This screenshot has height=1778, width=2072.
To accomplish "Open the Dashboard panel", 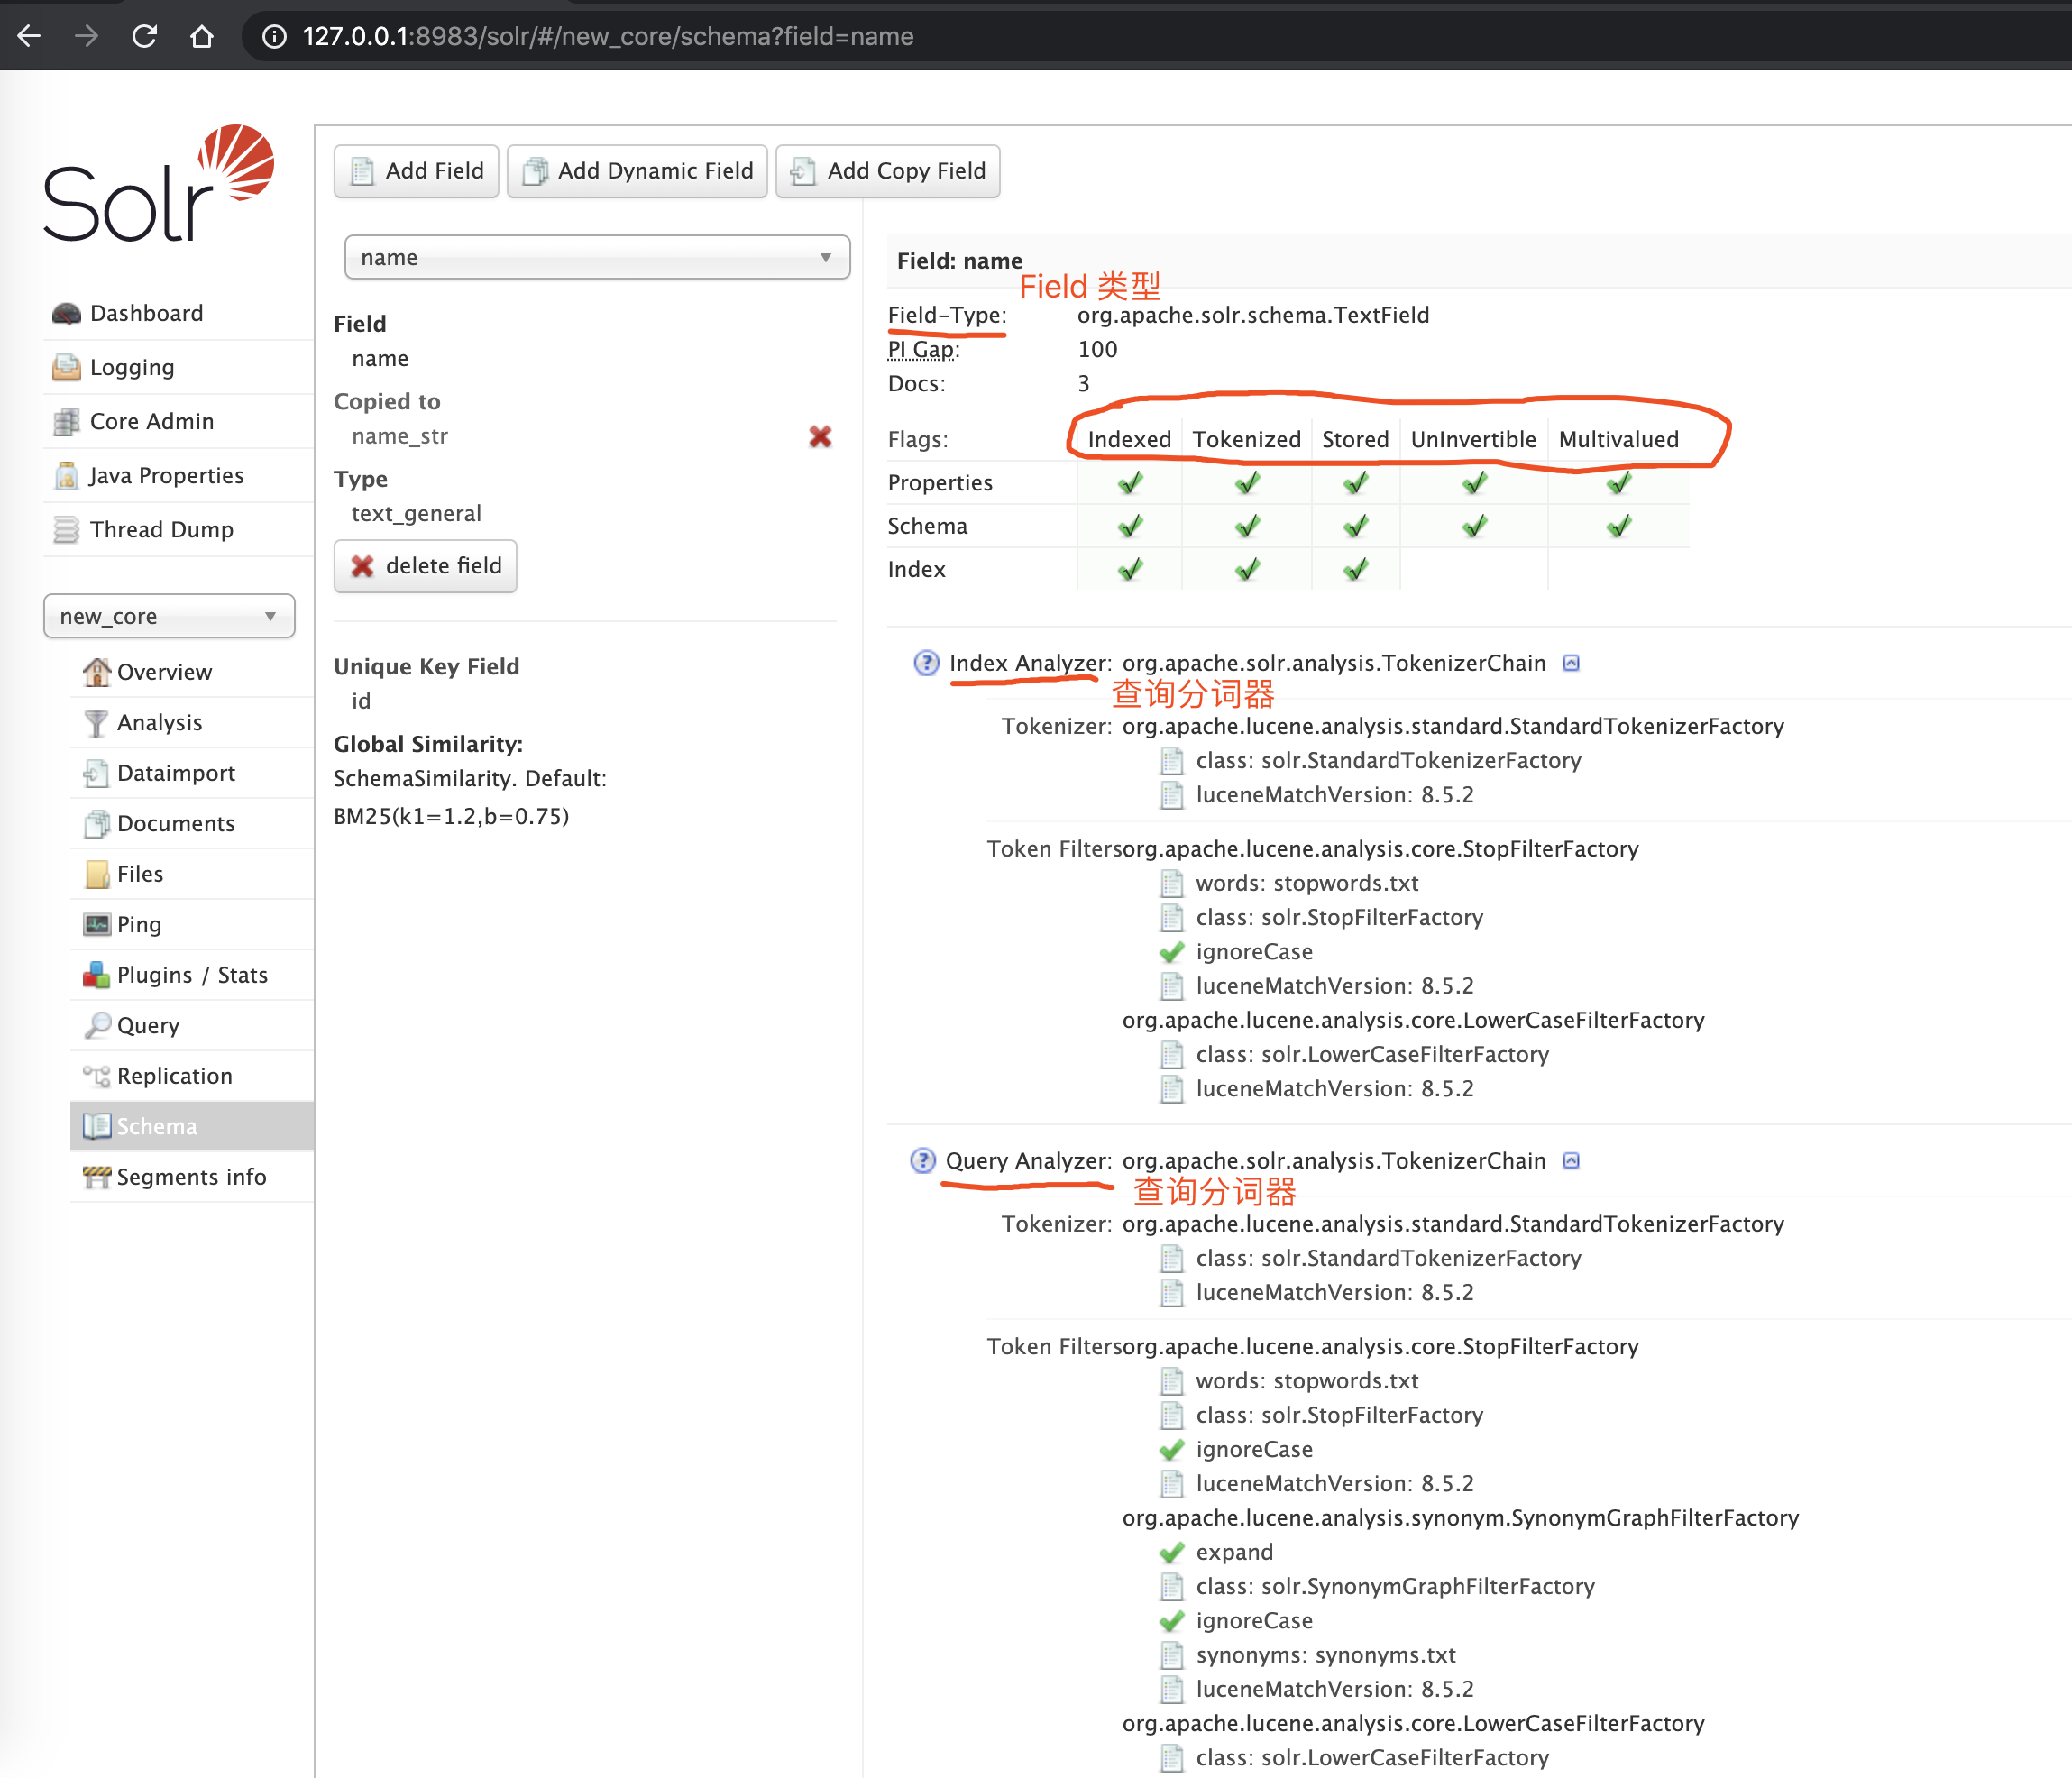I will (144, 312).
